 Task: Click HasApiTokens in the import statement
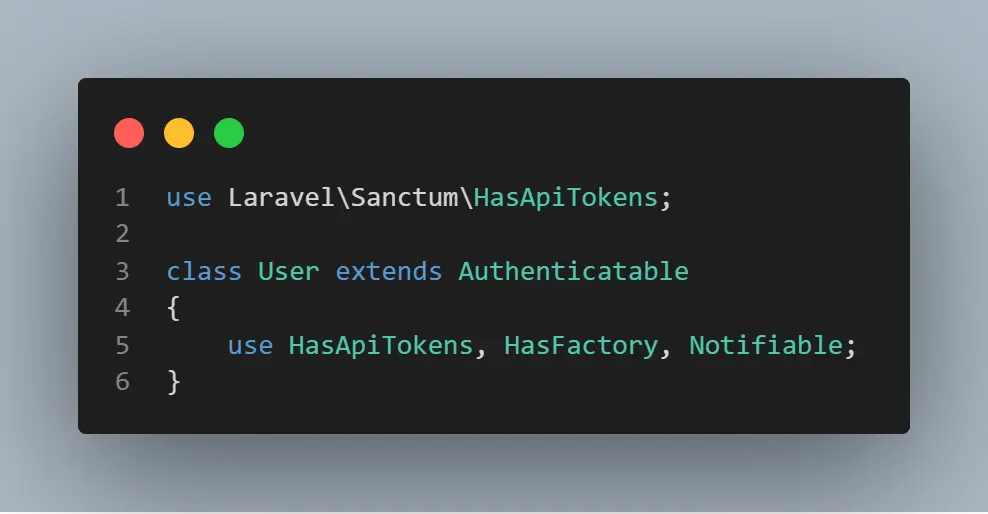click(x=566, y=198)
